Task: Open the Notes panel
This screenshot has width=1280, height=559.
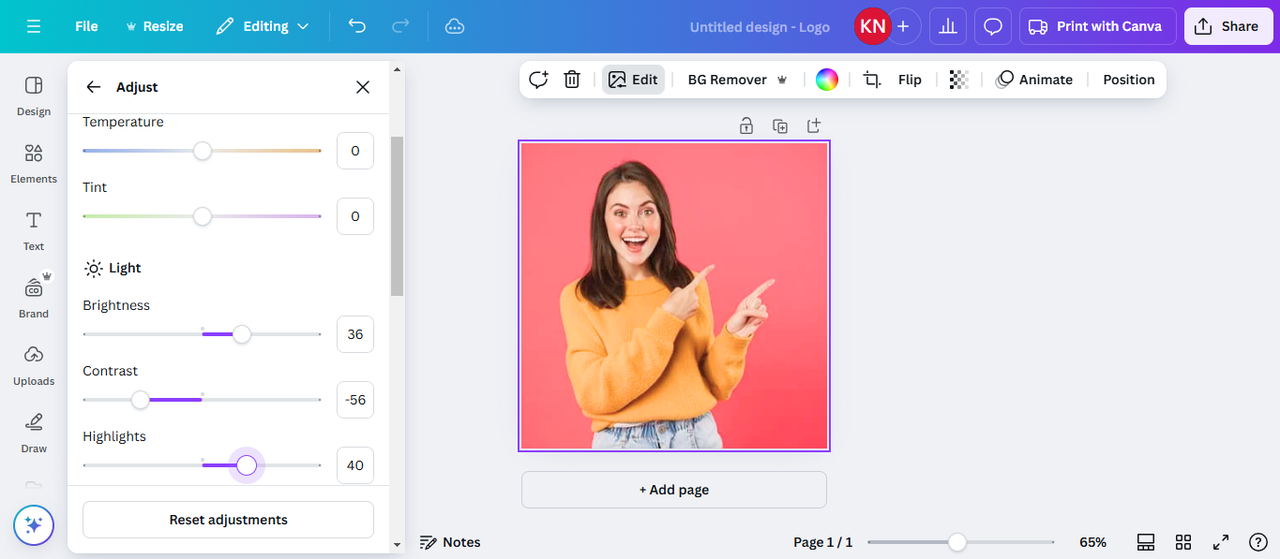Action: (450, 542)
